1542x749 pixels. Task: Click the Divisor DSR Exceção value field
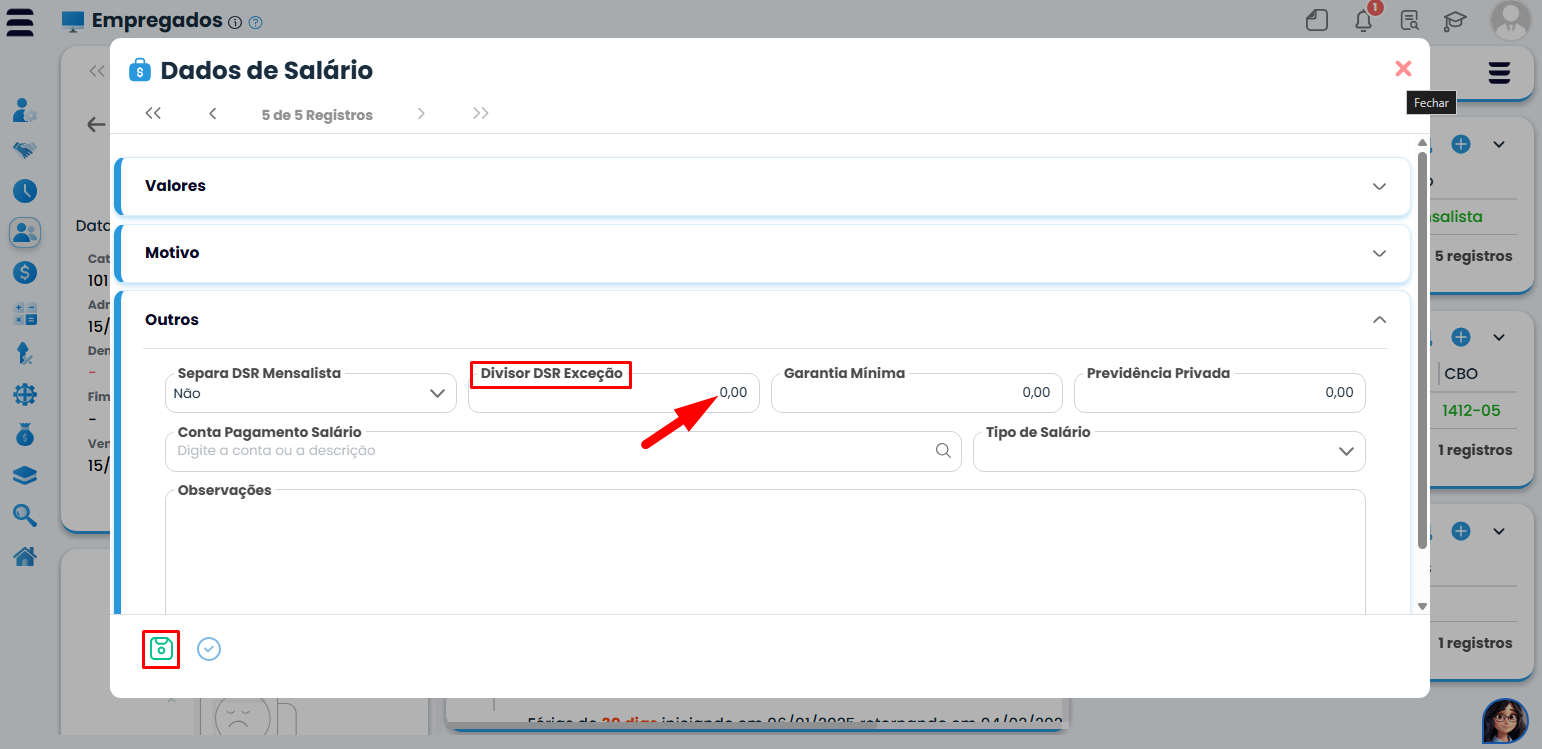(x=614, y=393)
